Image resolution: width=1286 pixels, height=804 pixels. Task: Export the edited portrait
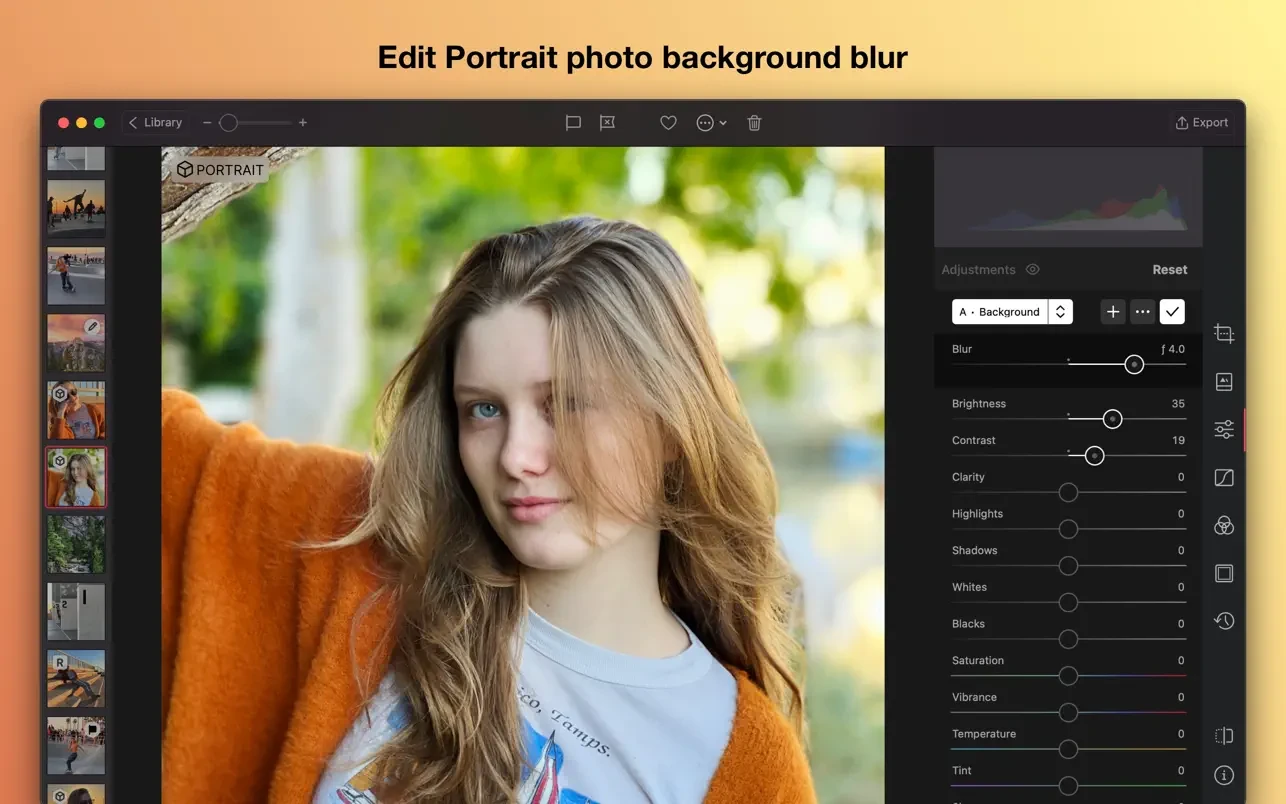pyautogui.click(x=1201, y=122)
